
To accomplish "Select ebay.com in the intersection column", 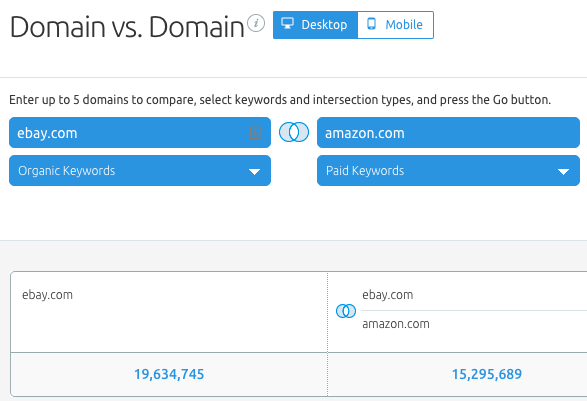I will click(x=387, y=295).
